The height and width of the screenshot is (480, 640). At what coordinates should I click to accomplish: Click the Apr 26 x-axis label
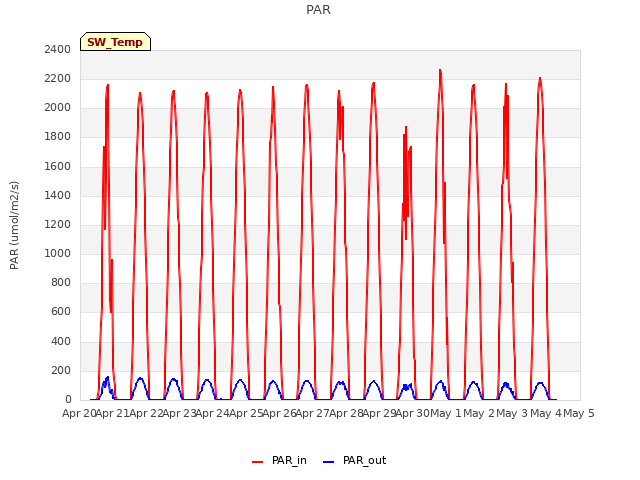coord(280,413)
